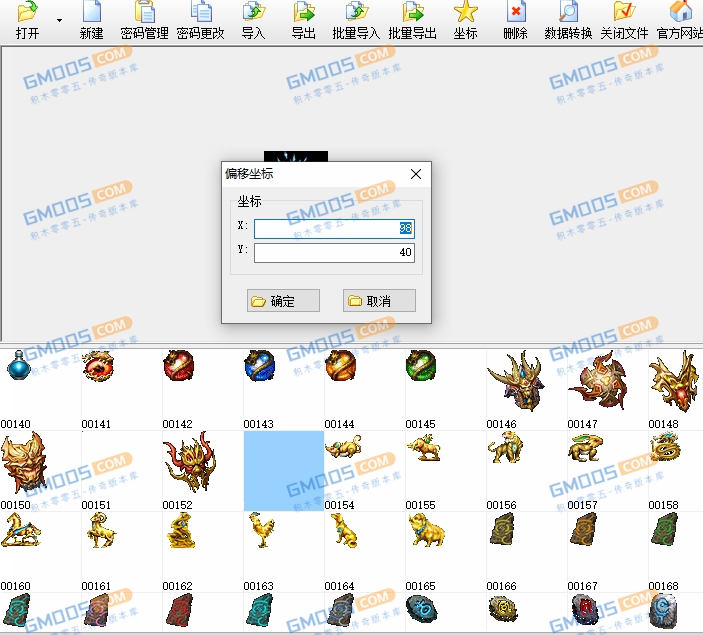The width and height of the screenshot is (703, 635).
Task: Select thumbnail 00145 green orb
Action: click(446, 390)
